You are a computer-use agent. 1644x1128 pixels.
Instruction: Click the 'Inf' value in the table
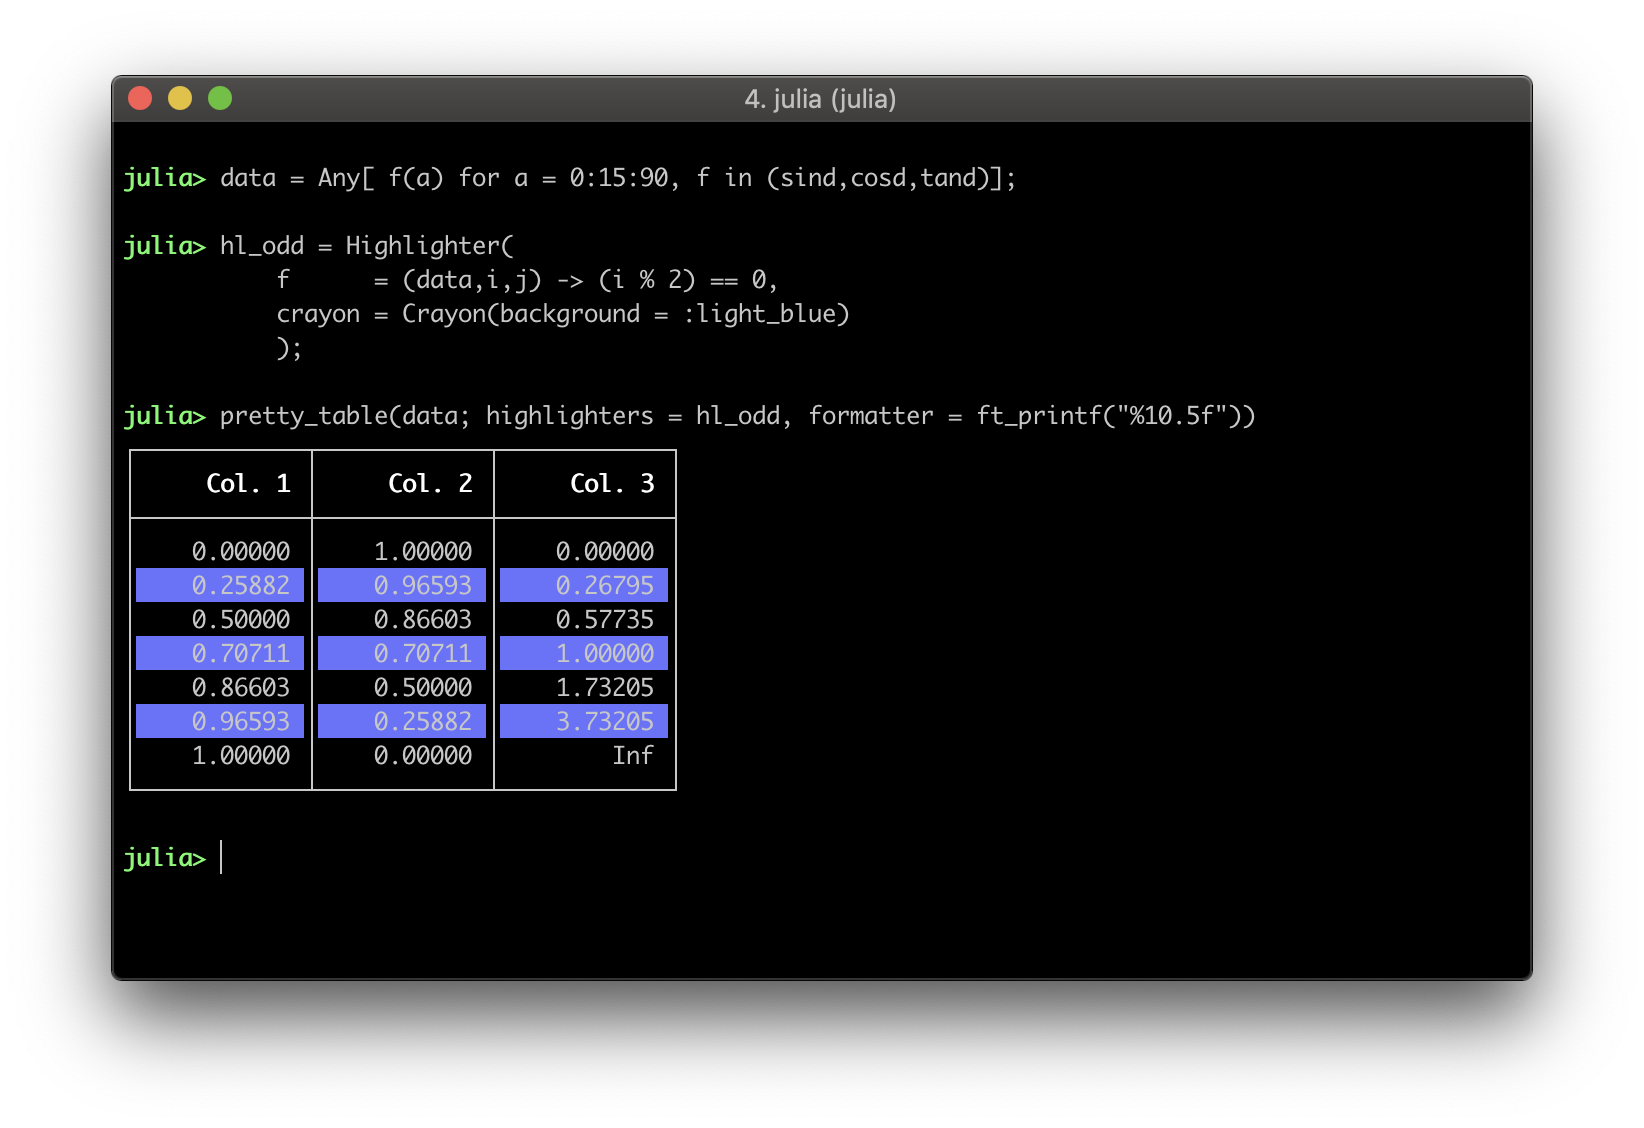pyautogui.click(x=633, y=756)
